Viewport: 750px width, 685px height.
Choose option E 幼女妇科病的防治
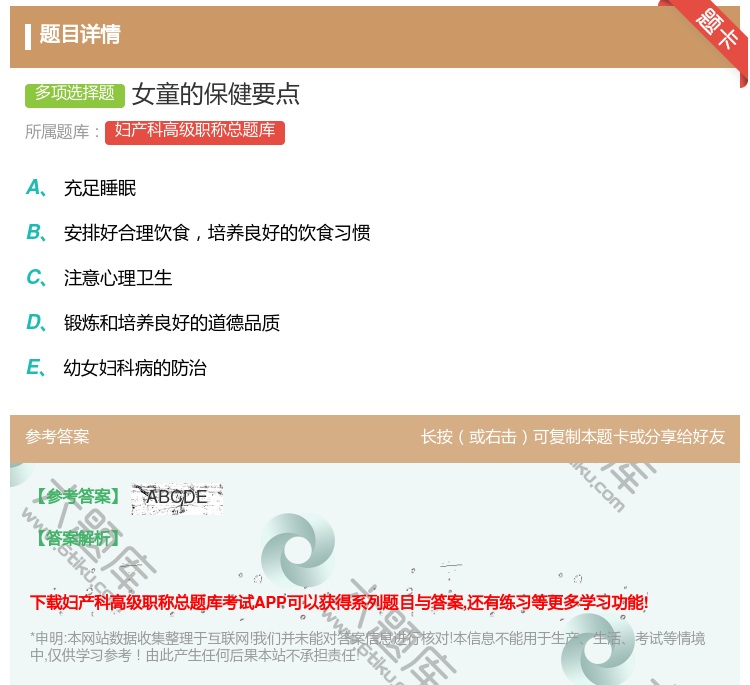116,368
